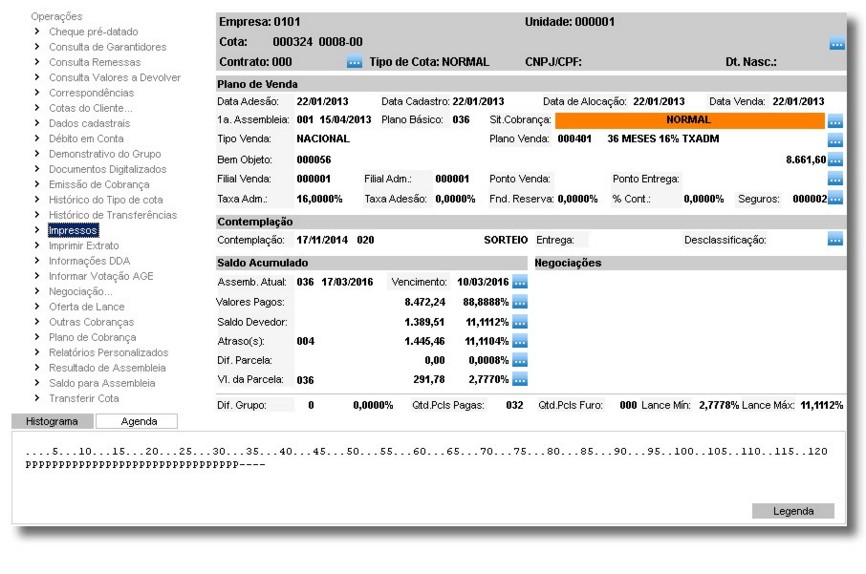Viewport: 866px width, 574px height.
Task: Open Histórico do Tipo de cota
Action: pyautogui.click(x=106, y=199)
